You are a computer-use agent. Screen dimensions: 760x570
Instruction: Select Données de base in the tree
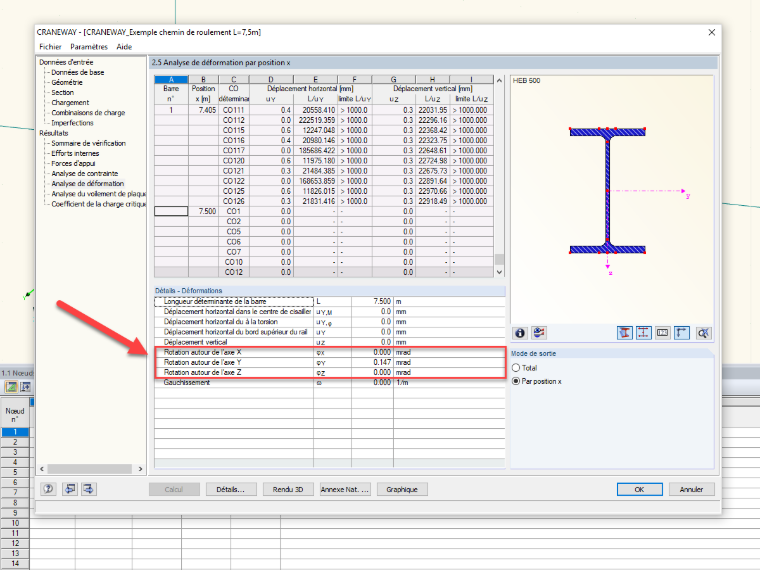click(x=78, y=72)
